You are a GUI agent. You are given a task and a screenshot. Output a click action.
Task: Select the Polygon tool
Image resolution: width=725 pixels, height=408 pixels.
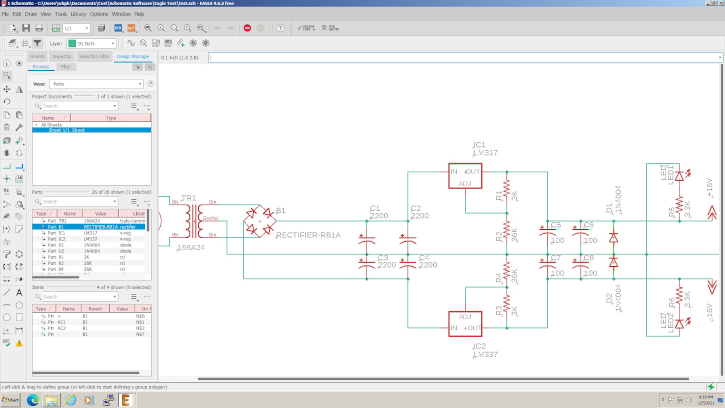[x=19, y=305]
